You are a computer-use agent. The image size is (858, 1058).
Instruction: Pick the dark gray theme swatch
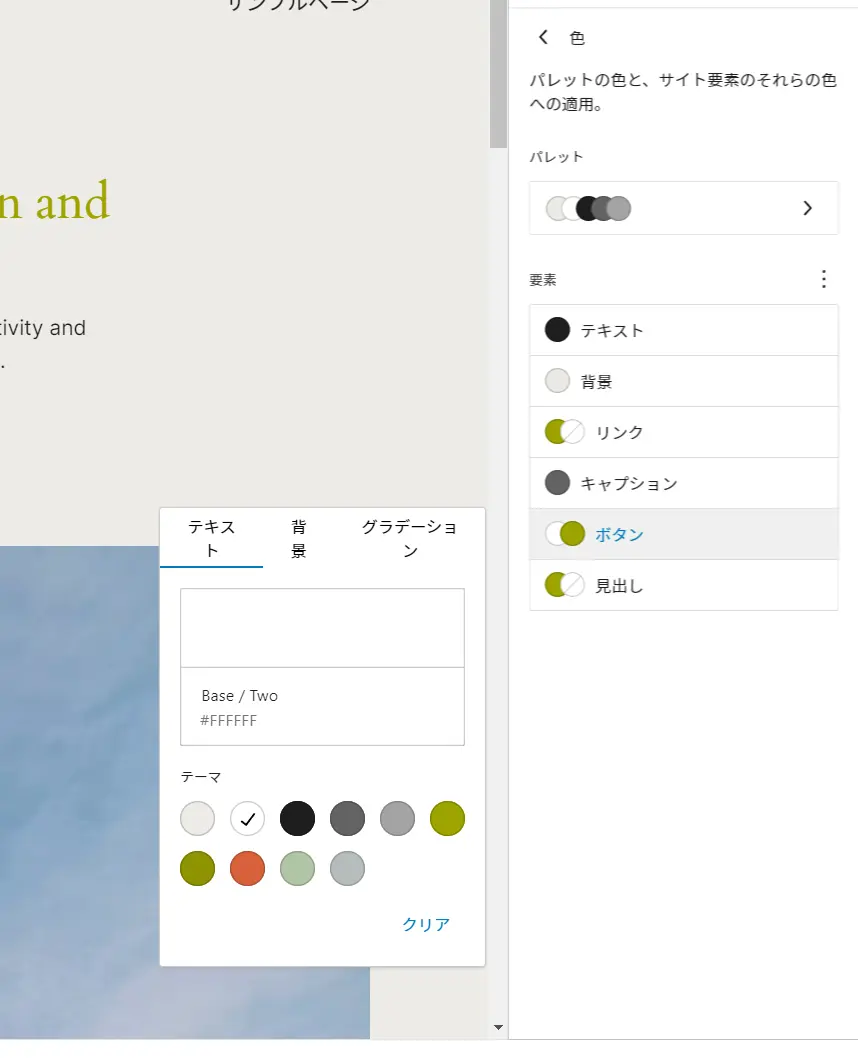pos(347,819)
